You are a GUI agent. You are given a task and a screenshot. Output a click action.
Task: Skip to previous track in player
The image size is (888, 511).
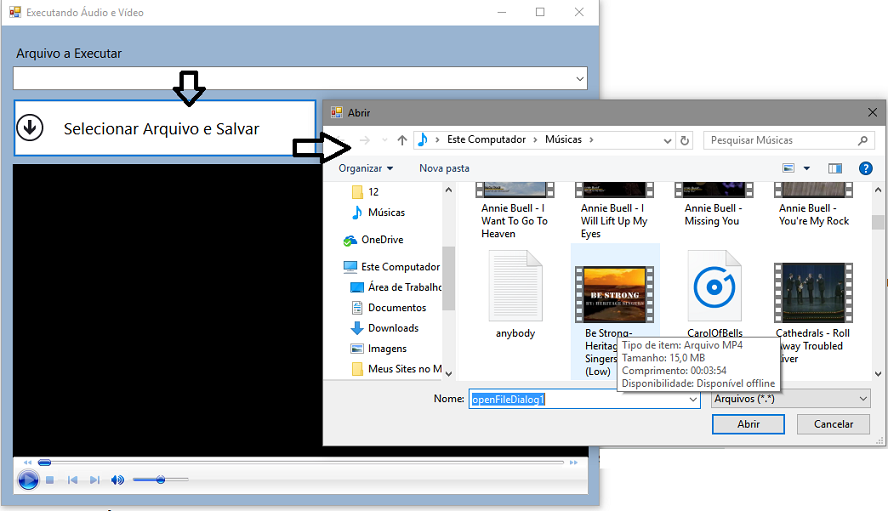[72, 480]
